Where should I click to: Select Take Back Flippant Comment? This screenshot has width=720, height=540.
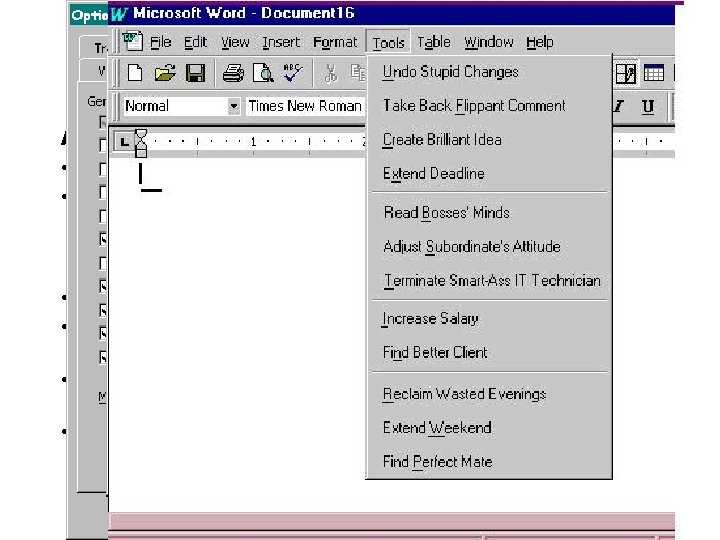coord(489,106)
